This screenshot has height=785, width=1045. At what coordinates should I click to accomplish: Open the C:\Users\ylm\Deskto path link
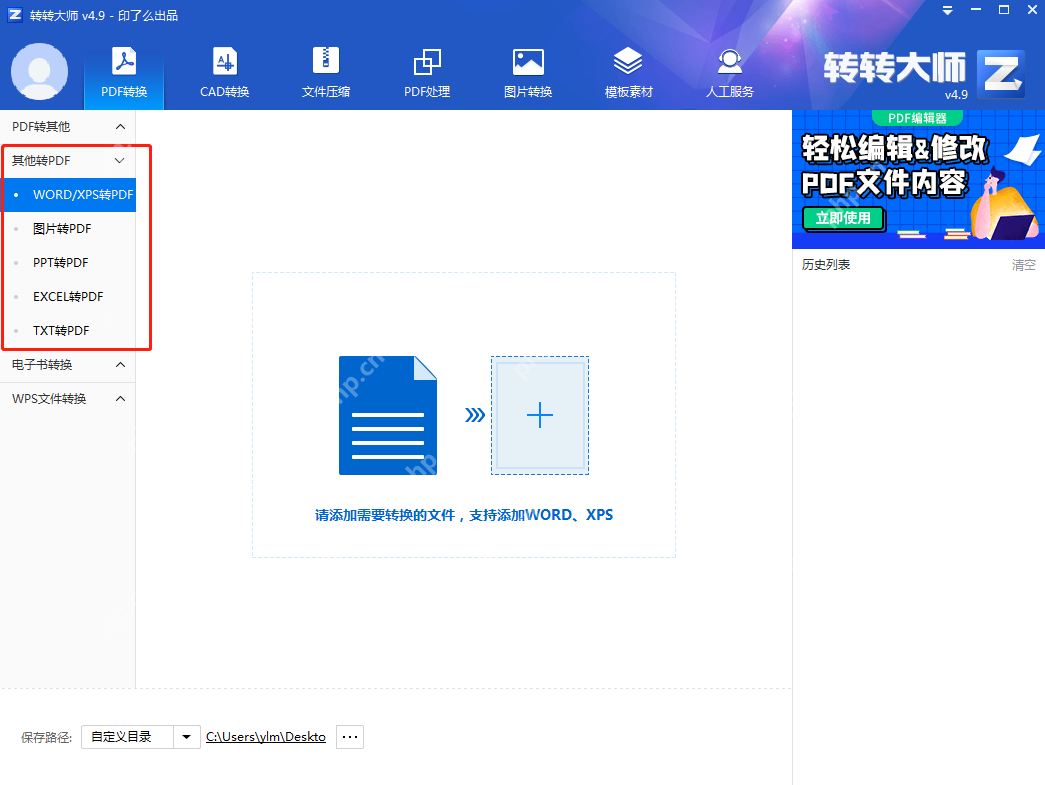(x=266, y=737)
